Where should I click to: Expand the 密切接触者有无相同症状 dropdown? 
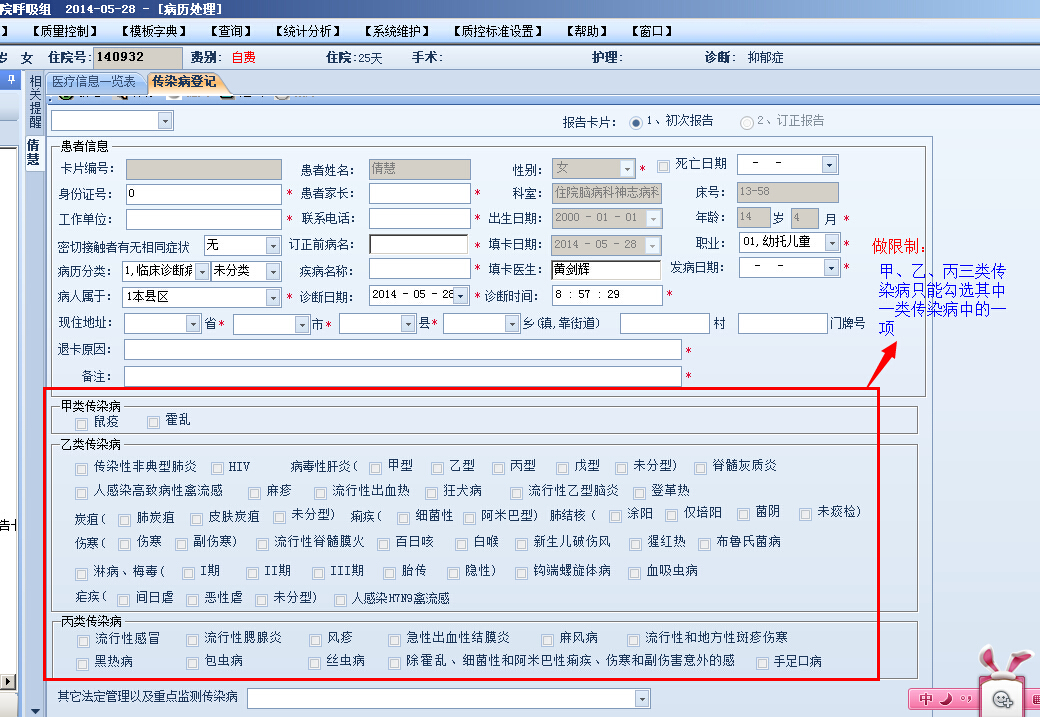(x=273, y=245)
